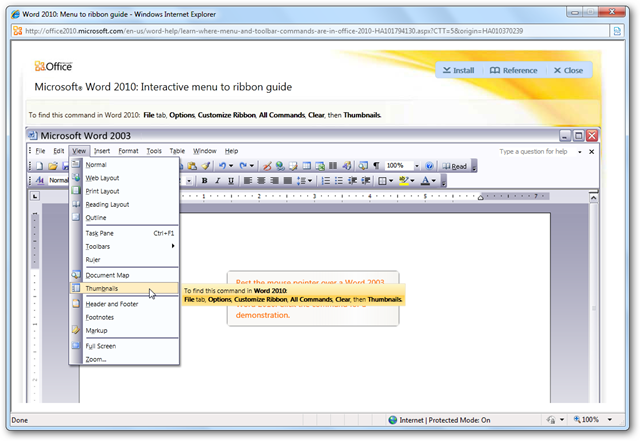Screen dimensions: 640x441
Task: Select Print Layout in View menu
Action: point(124,191)
